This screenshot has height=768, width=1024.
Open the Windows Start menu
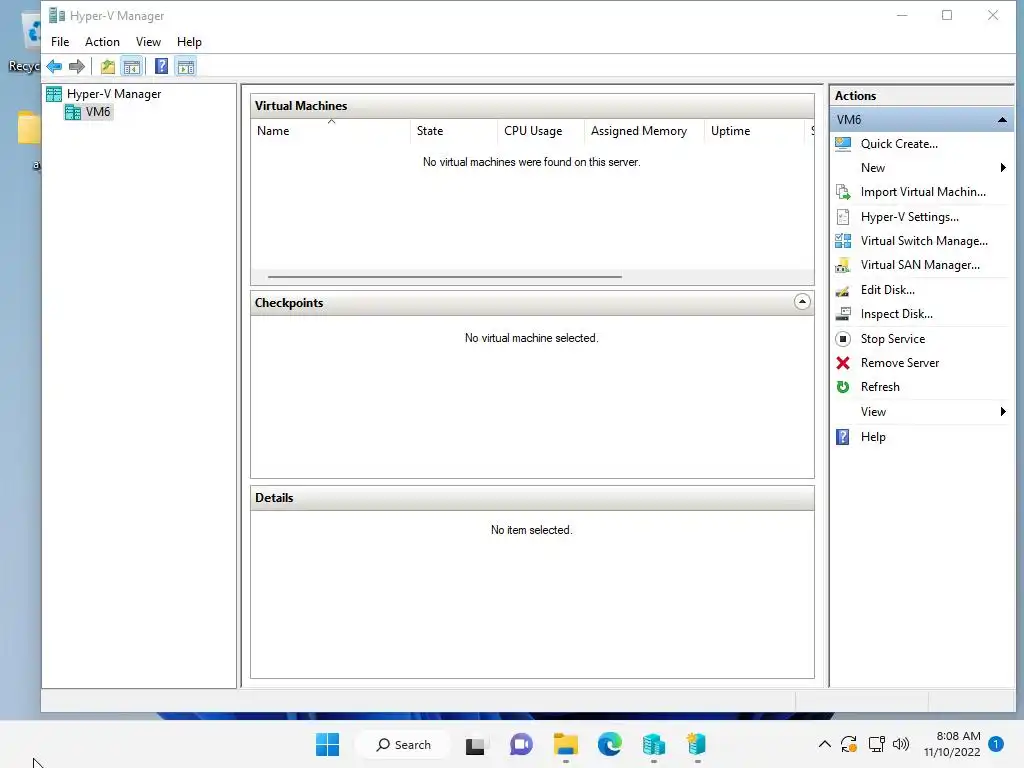coord(327,744)
